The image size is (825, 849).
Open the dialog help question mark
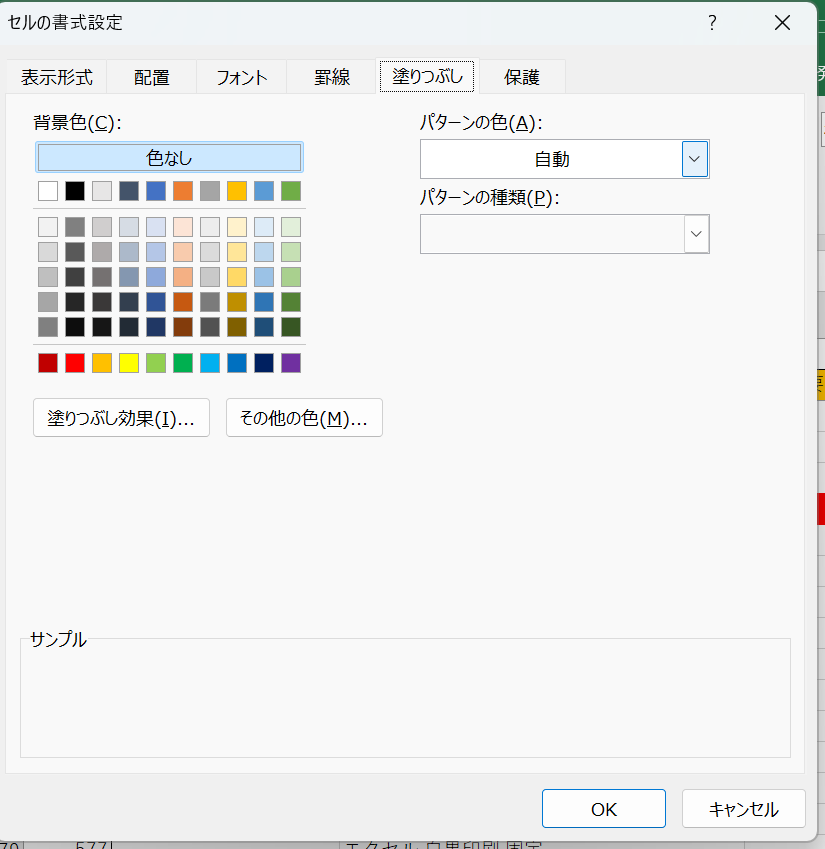[712, 22]
